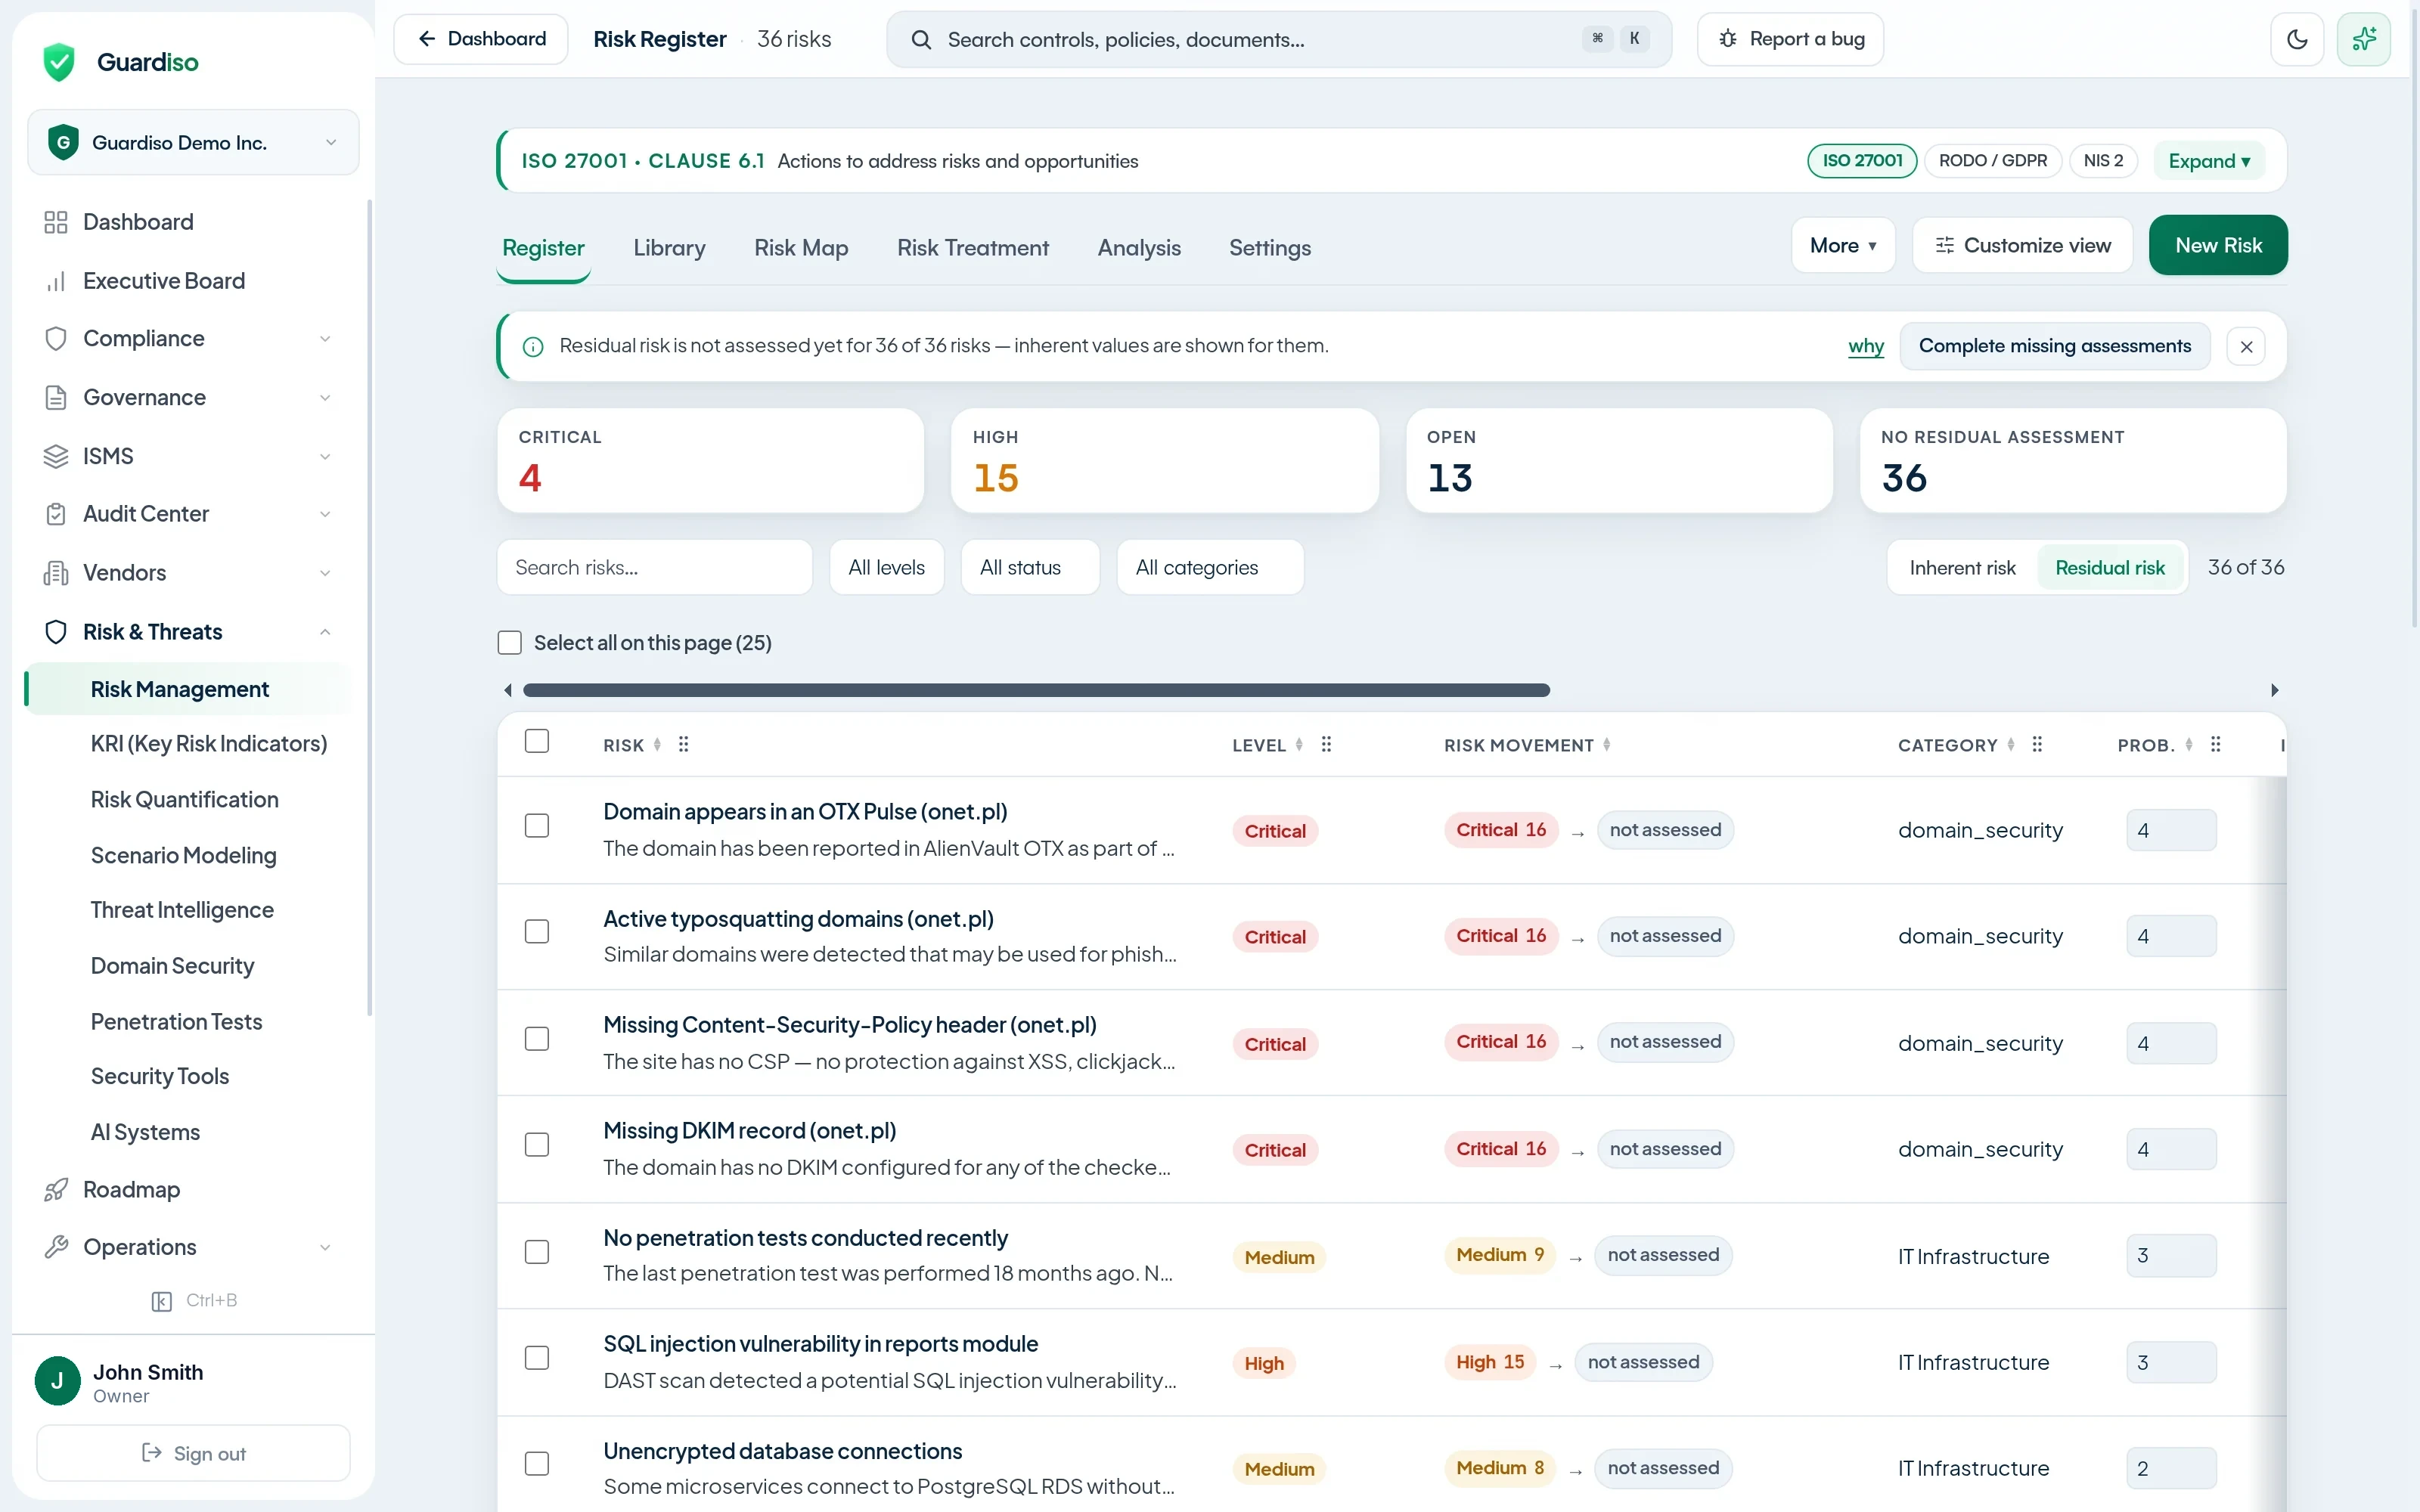Grab the LEVEL column drag handle
Image resolution: width=2420 pixels, height=1512 pixels.
(x=1326, y=744)
